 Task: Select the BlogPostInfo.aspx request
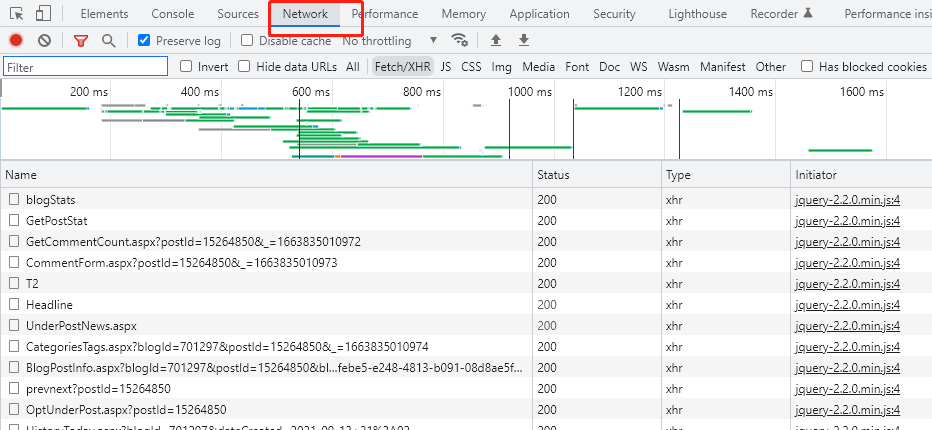tap(275, 368)
